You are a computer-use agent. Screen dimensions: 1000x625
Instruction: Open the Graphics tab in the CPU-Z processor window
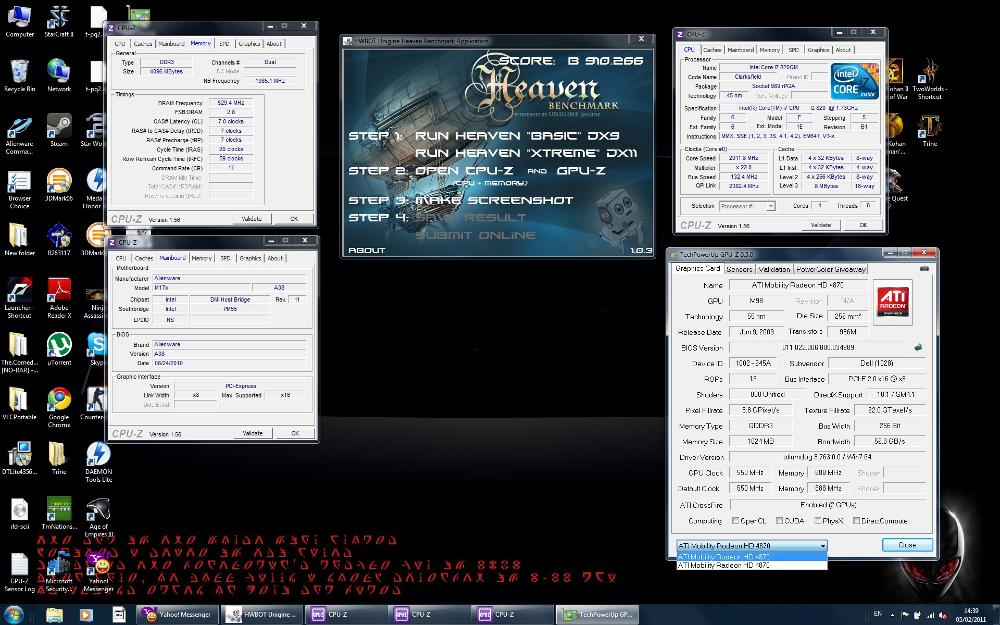(x=818, y=50)
